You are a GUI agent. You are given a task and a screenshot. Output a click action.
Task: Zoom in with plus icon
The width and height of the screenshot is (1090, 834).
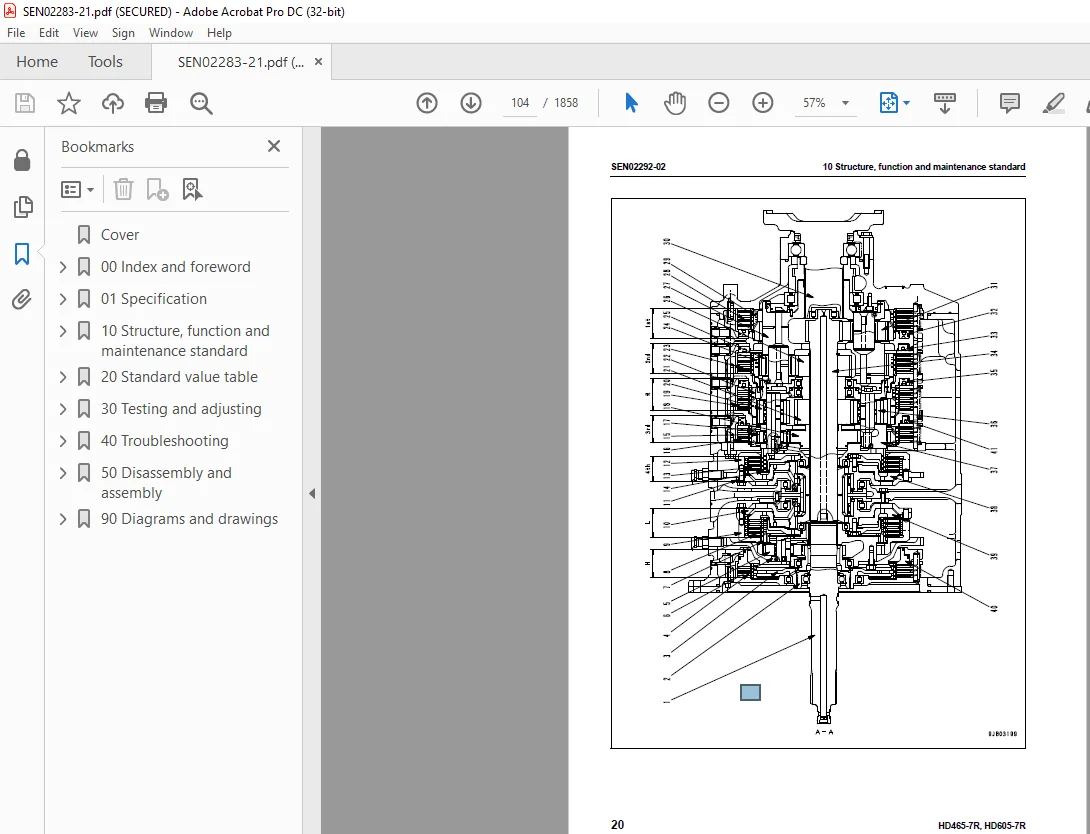tap(763, 103)
